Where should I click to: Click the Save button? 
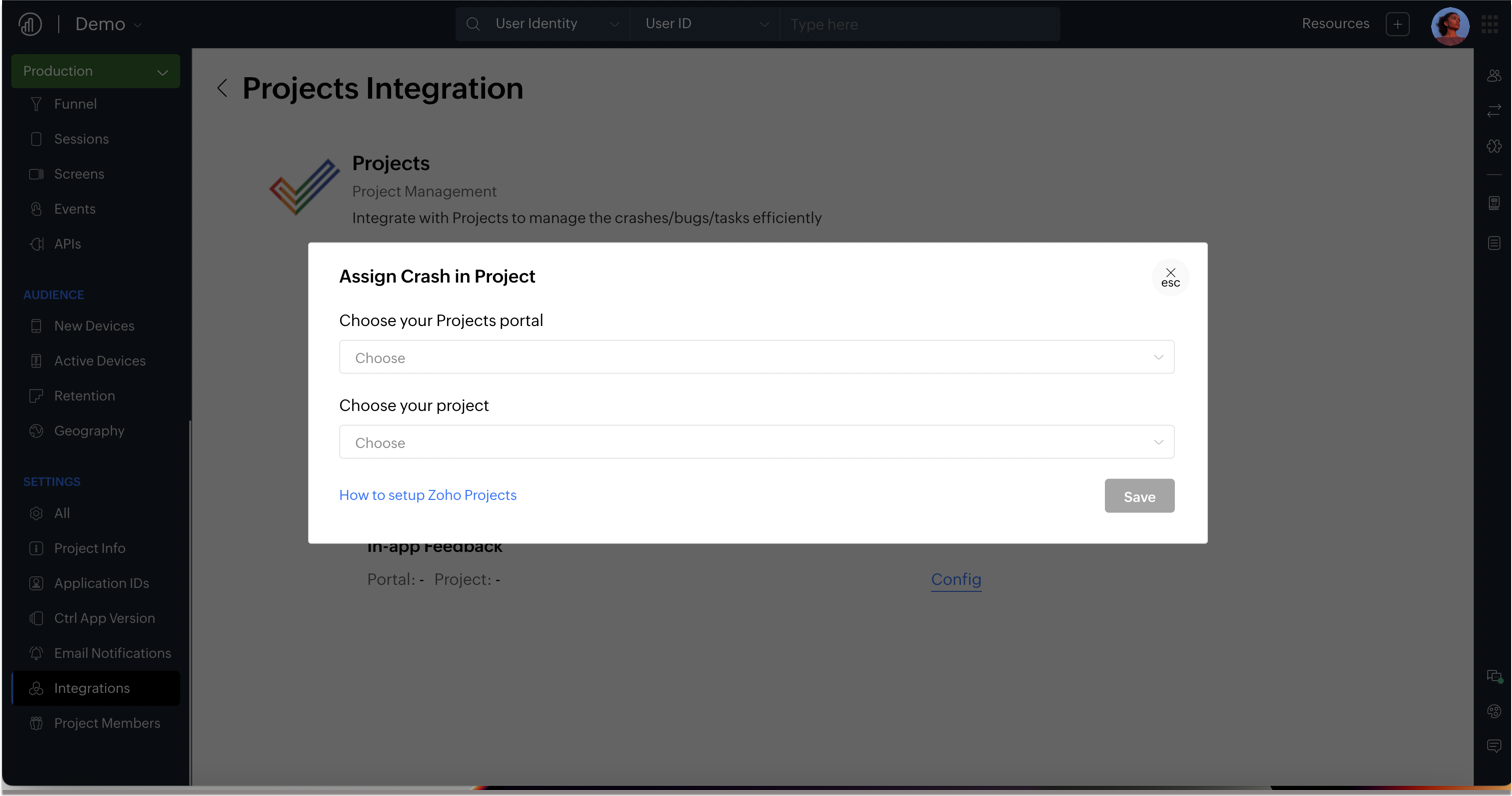[1139, 497]
